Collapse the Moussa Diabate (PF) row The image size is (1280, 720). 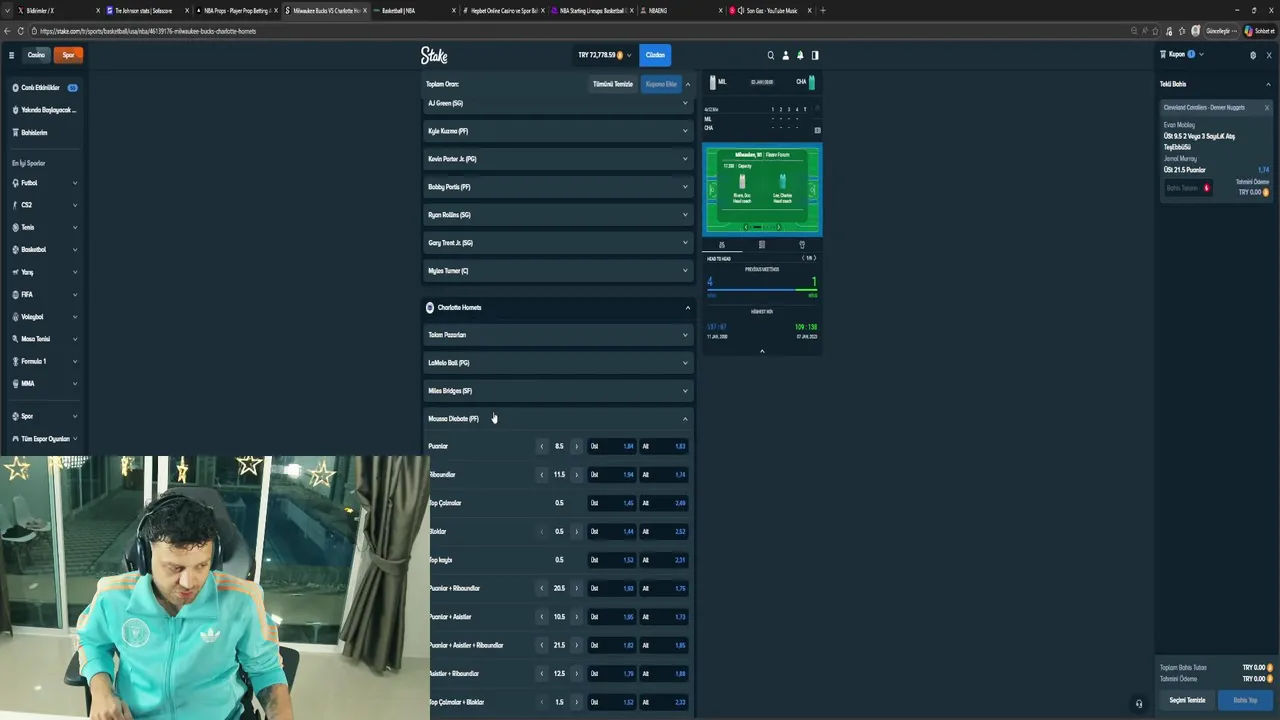(557, 419)
